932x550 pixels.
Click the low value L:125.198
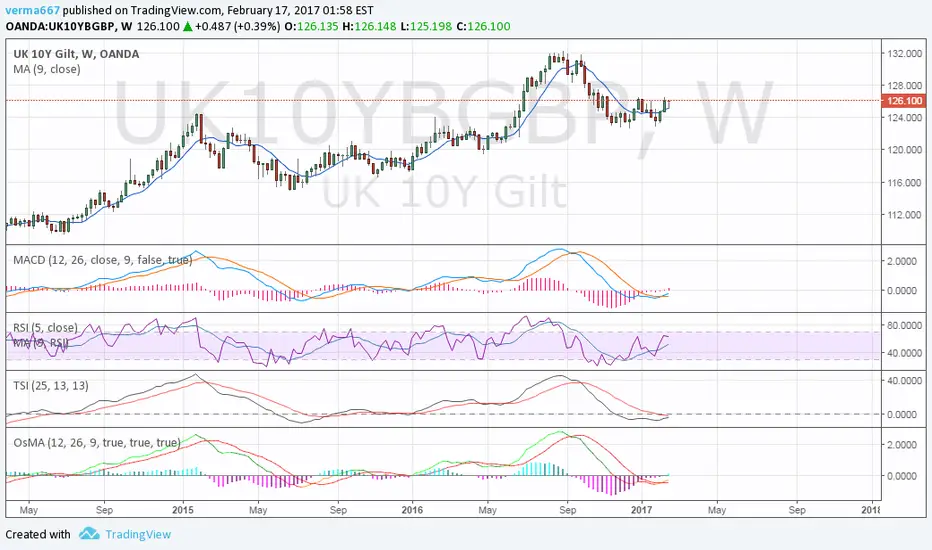click(426, 26)
